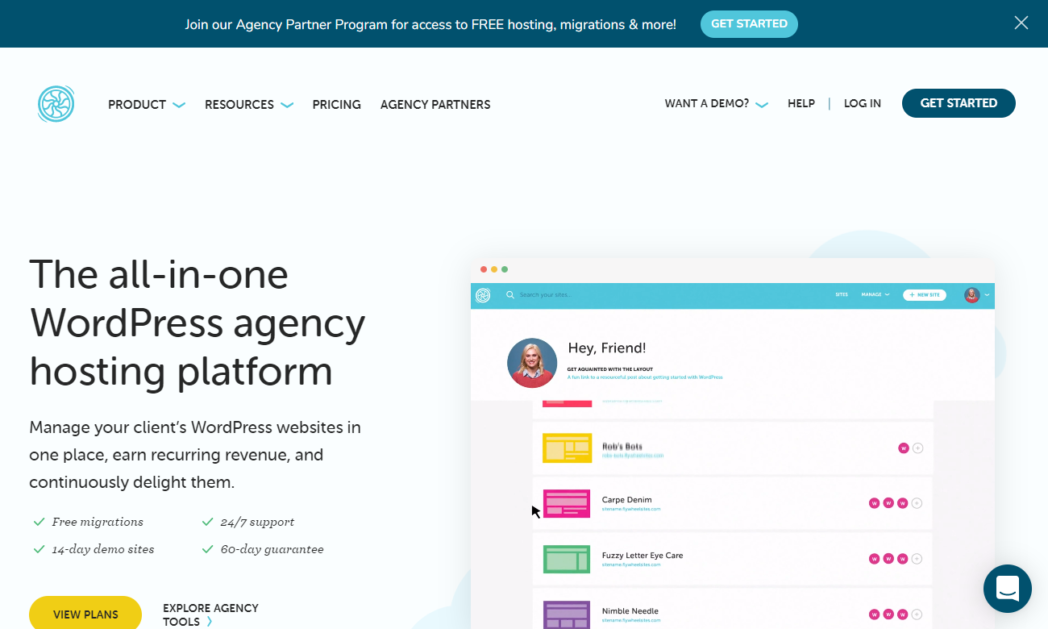Click the 24/7 support checkmark

pos(207,521)
